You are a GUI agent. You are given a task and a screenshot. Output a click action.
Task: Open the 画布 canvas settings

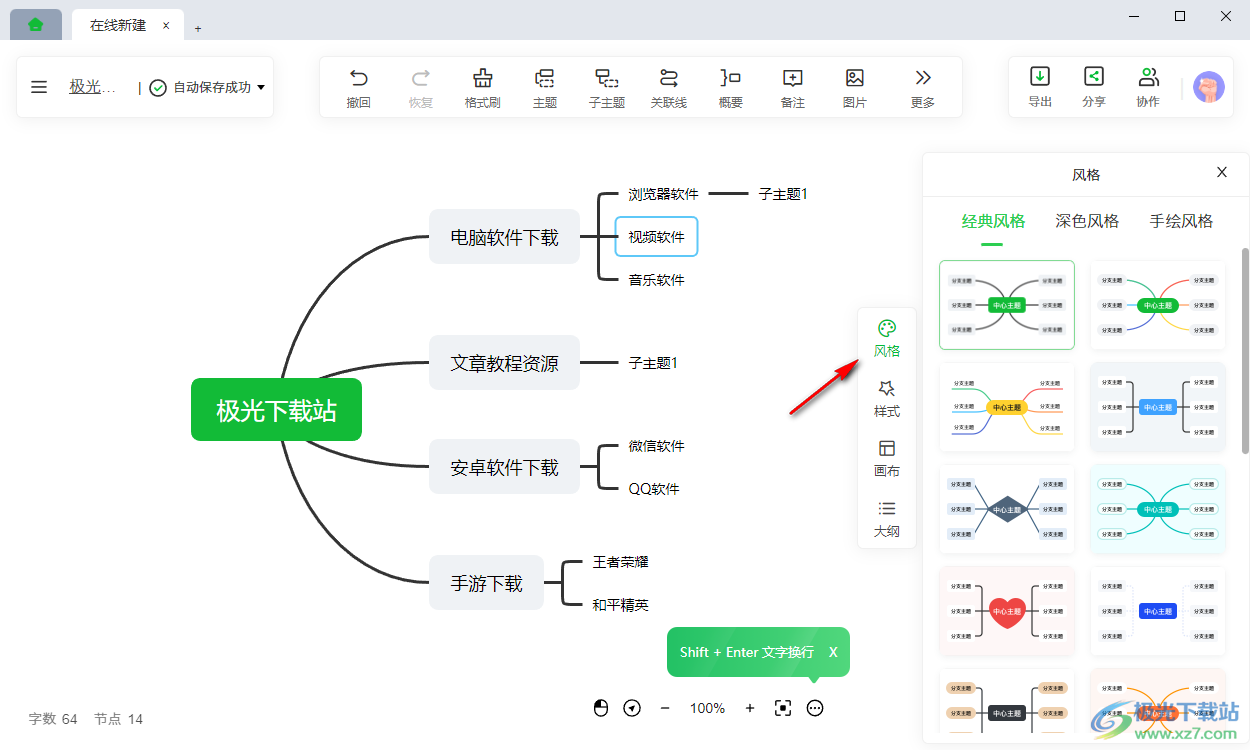point(887,458)
